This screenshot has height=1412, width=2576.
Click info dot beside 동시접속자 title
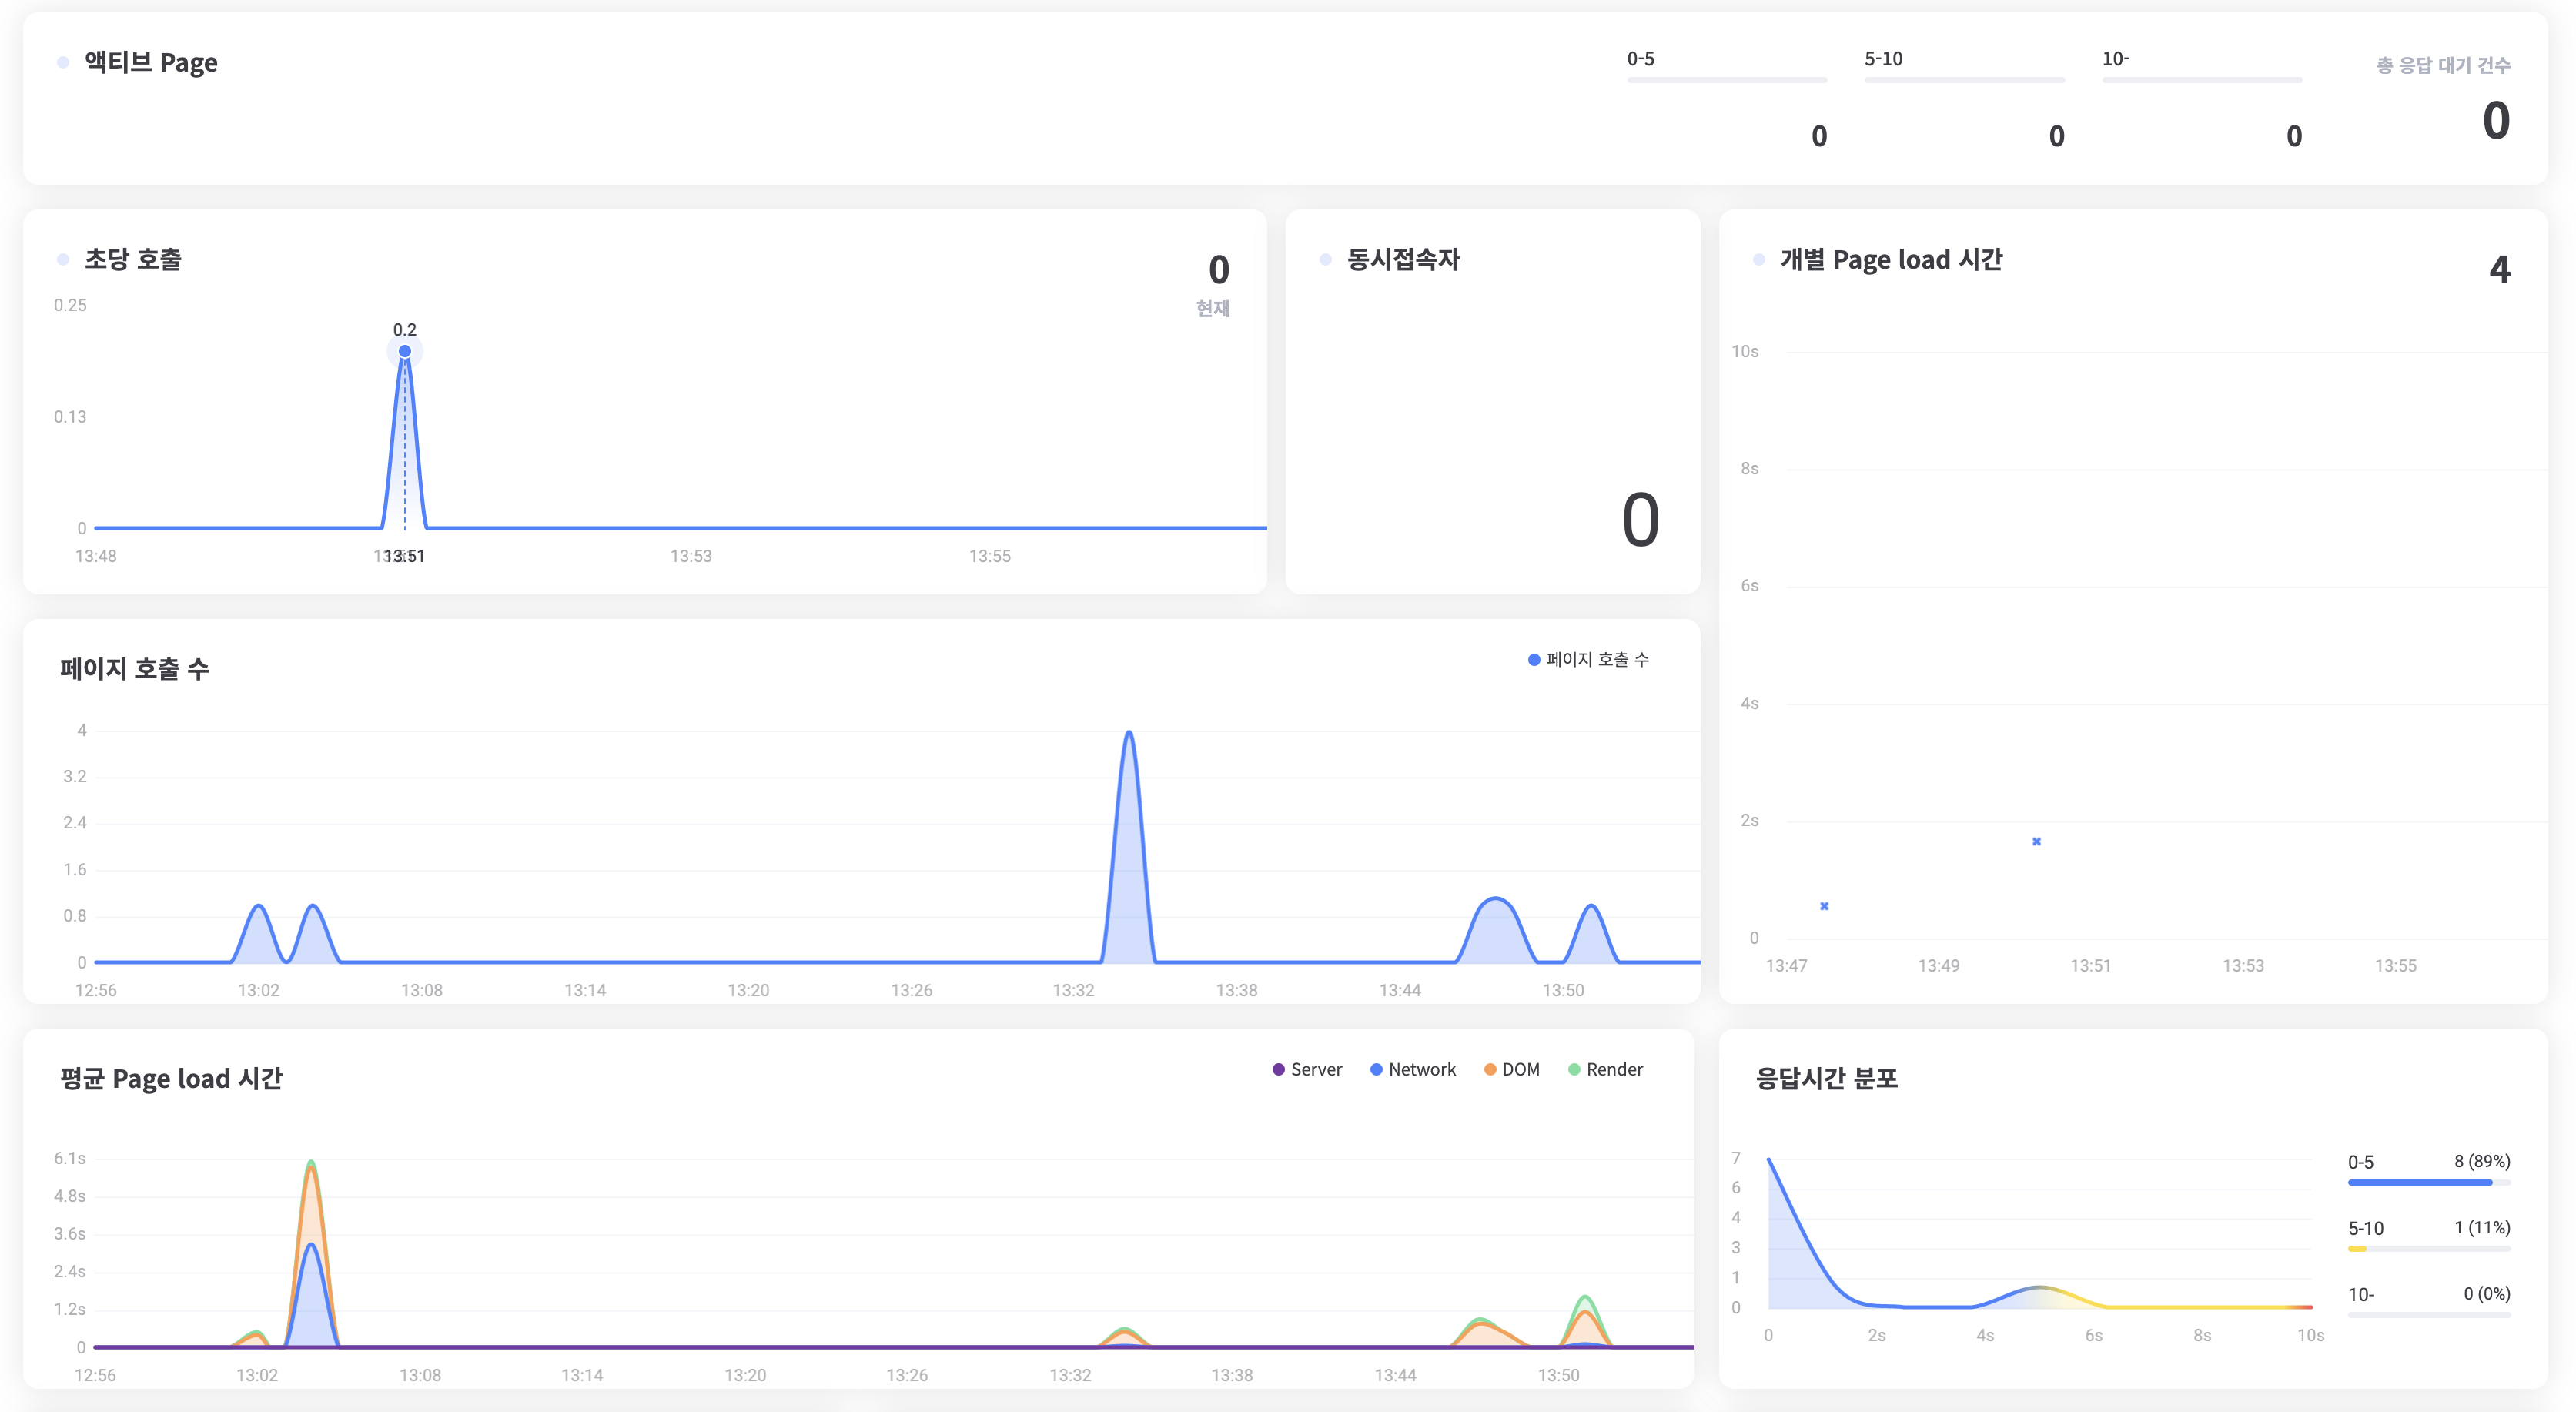coord(1325,260)
